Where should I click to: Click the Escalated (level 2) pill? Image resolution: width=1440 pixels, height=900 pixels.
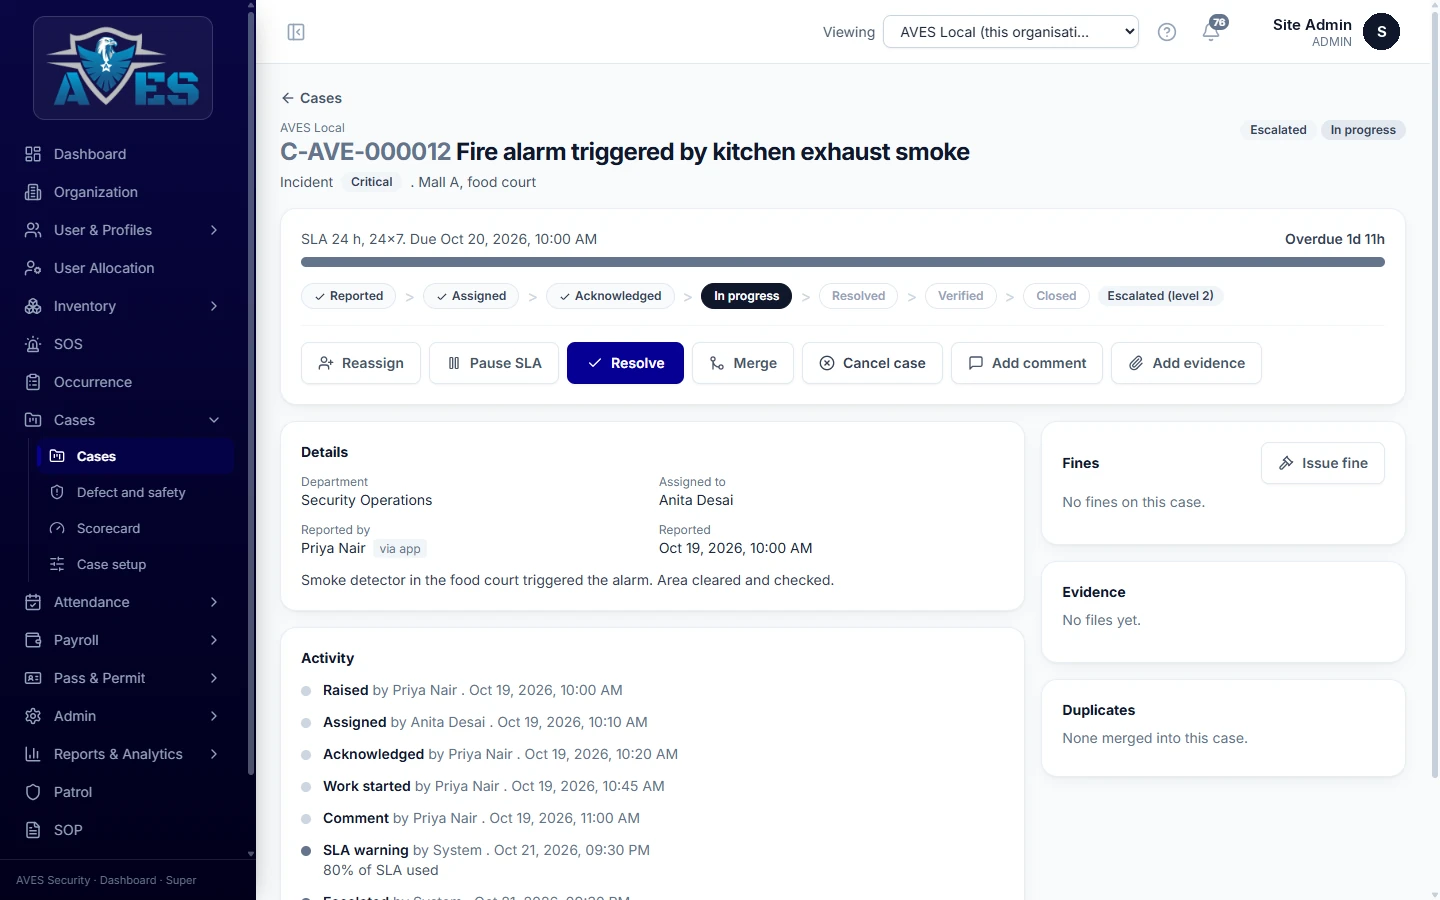(x=1160, y=296)
